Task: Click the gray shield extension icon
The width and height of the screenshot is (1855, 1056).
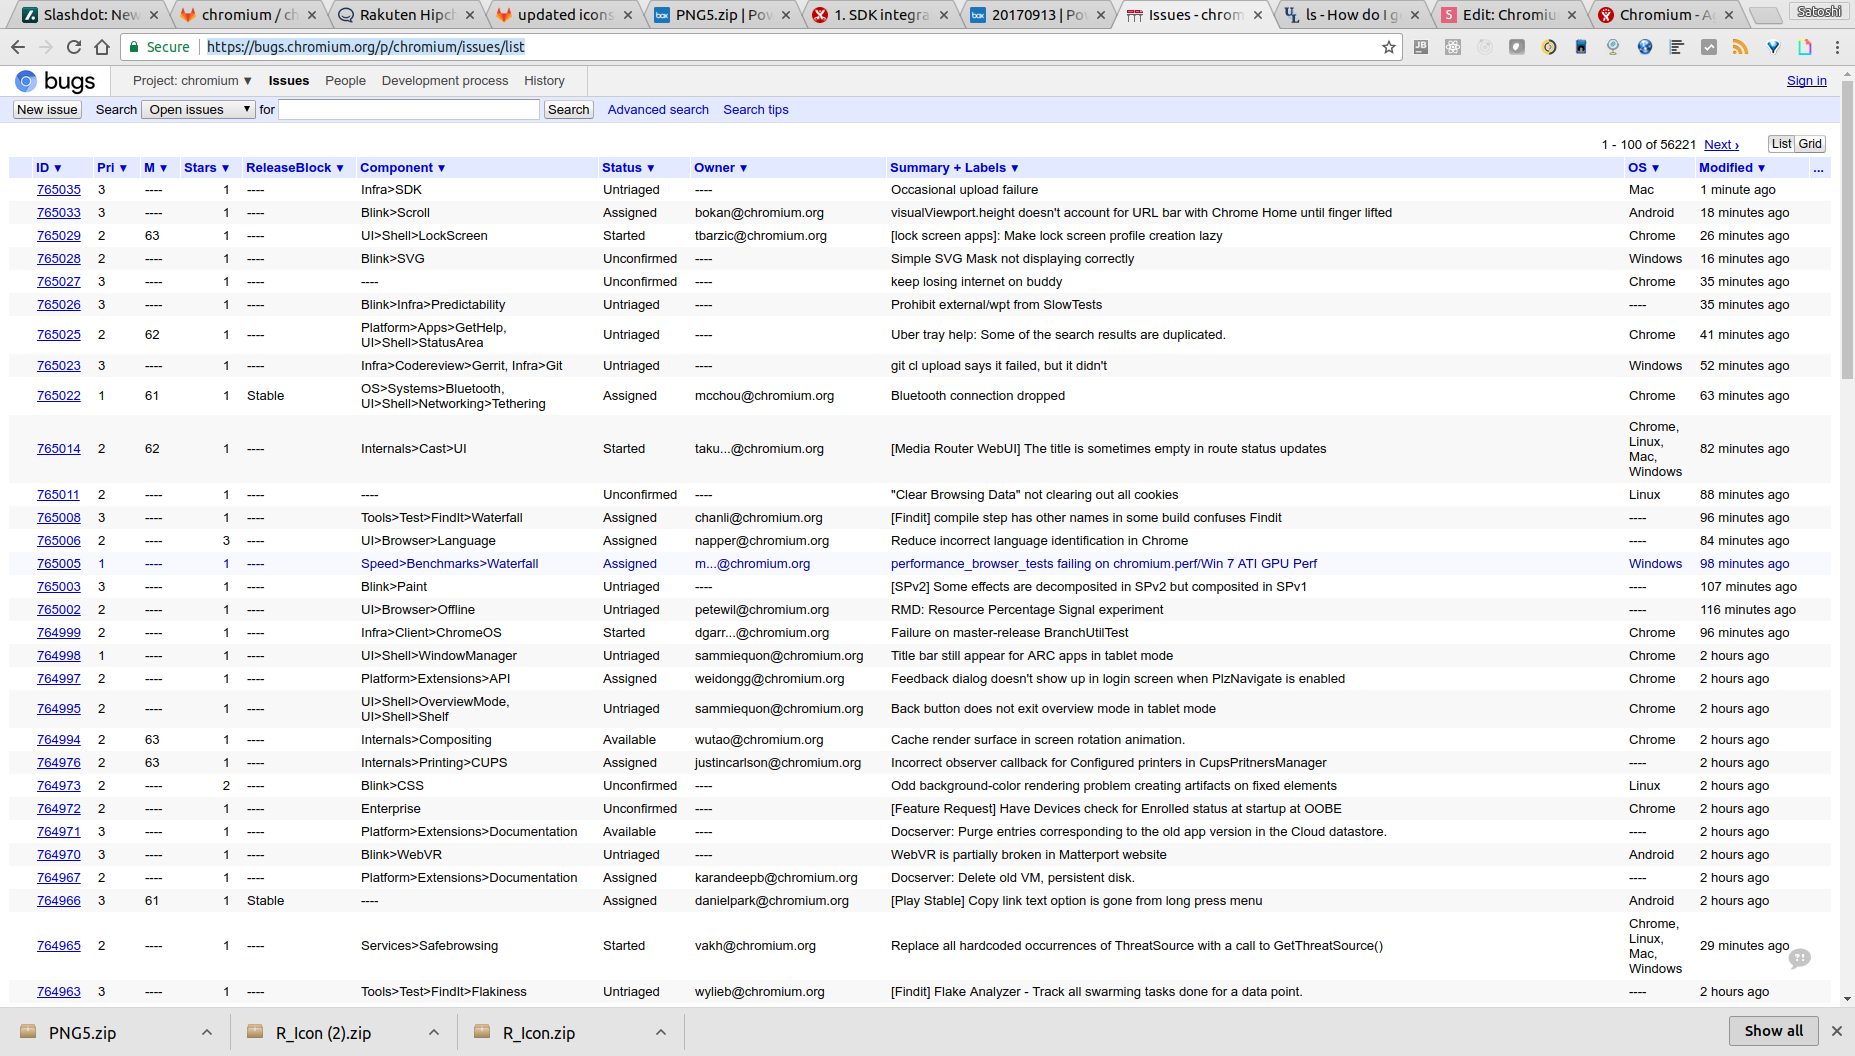Action: [1517, 47]
